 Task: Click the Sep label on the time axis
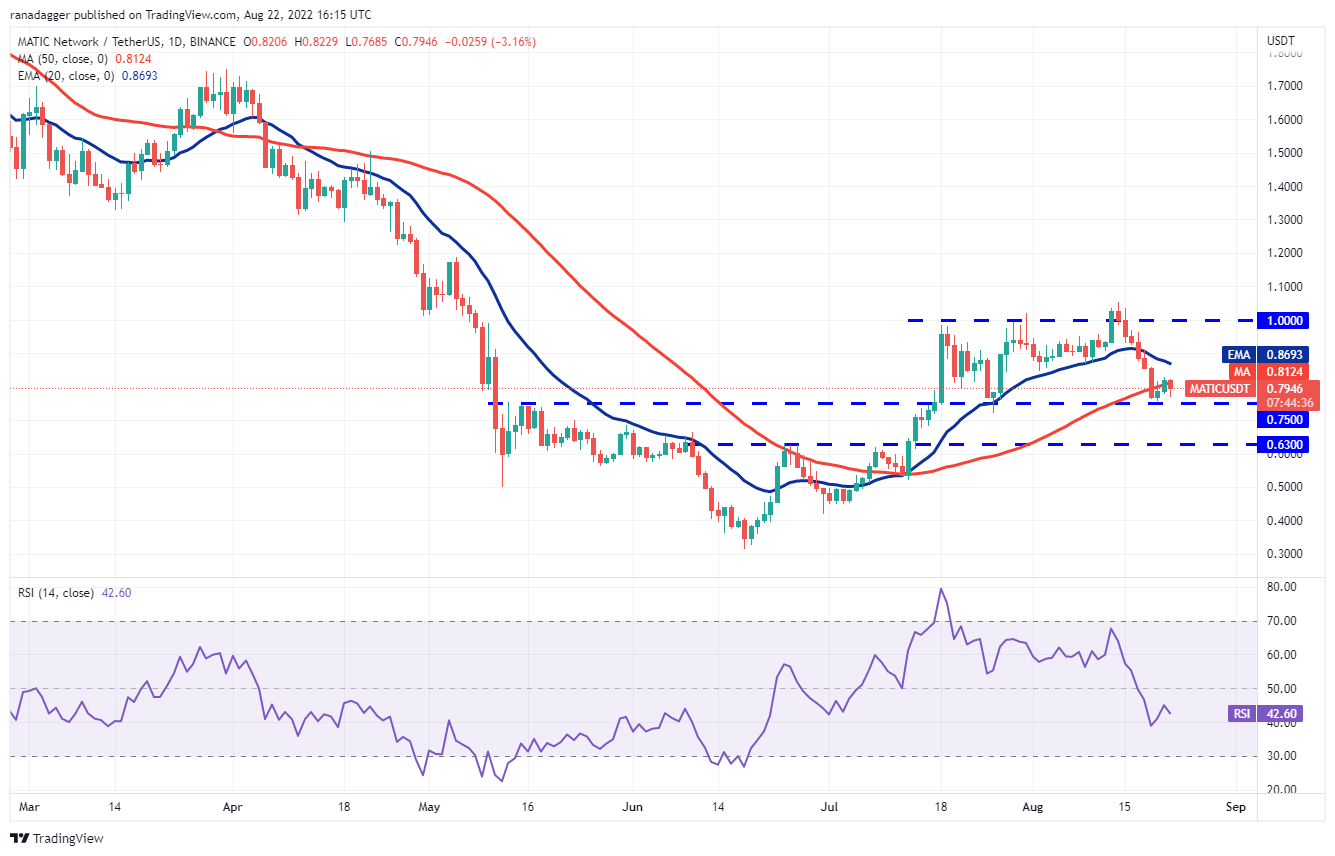point(1236,805)
